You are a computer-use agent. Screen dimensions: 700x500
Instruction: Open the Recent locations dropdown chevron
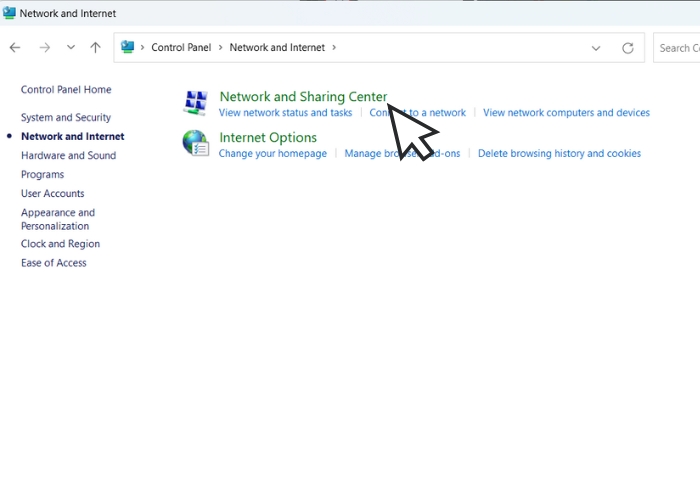click(x=70, y=47)
